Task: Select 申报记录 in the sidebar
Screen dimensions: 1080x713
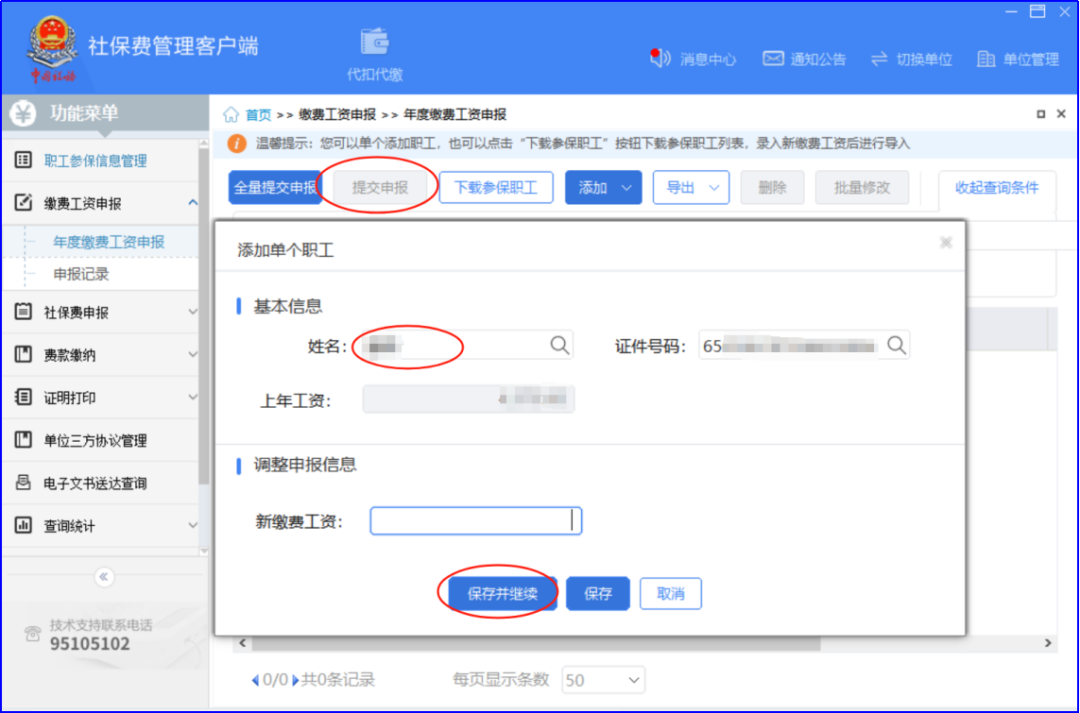Action: coord(81,274)
